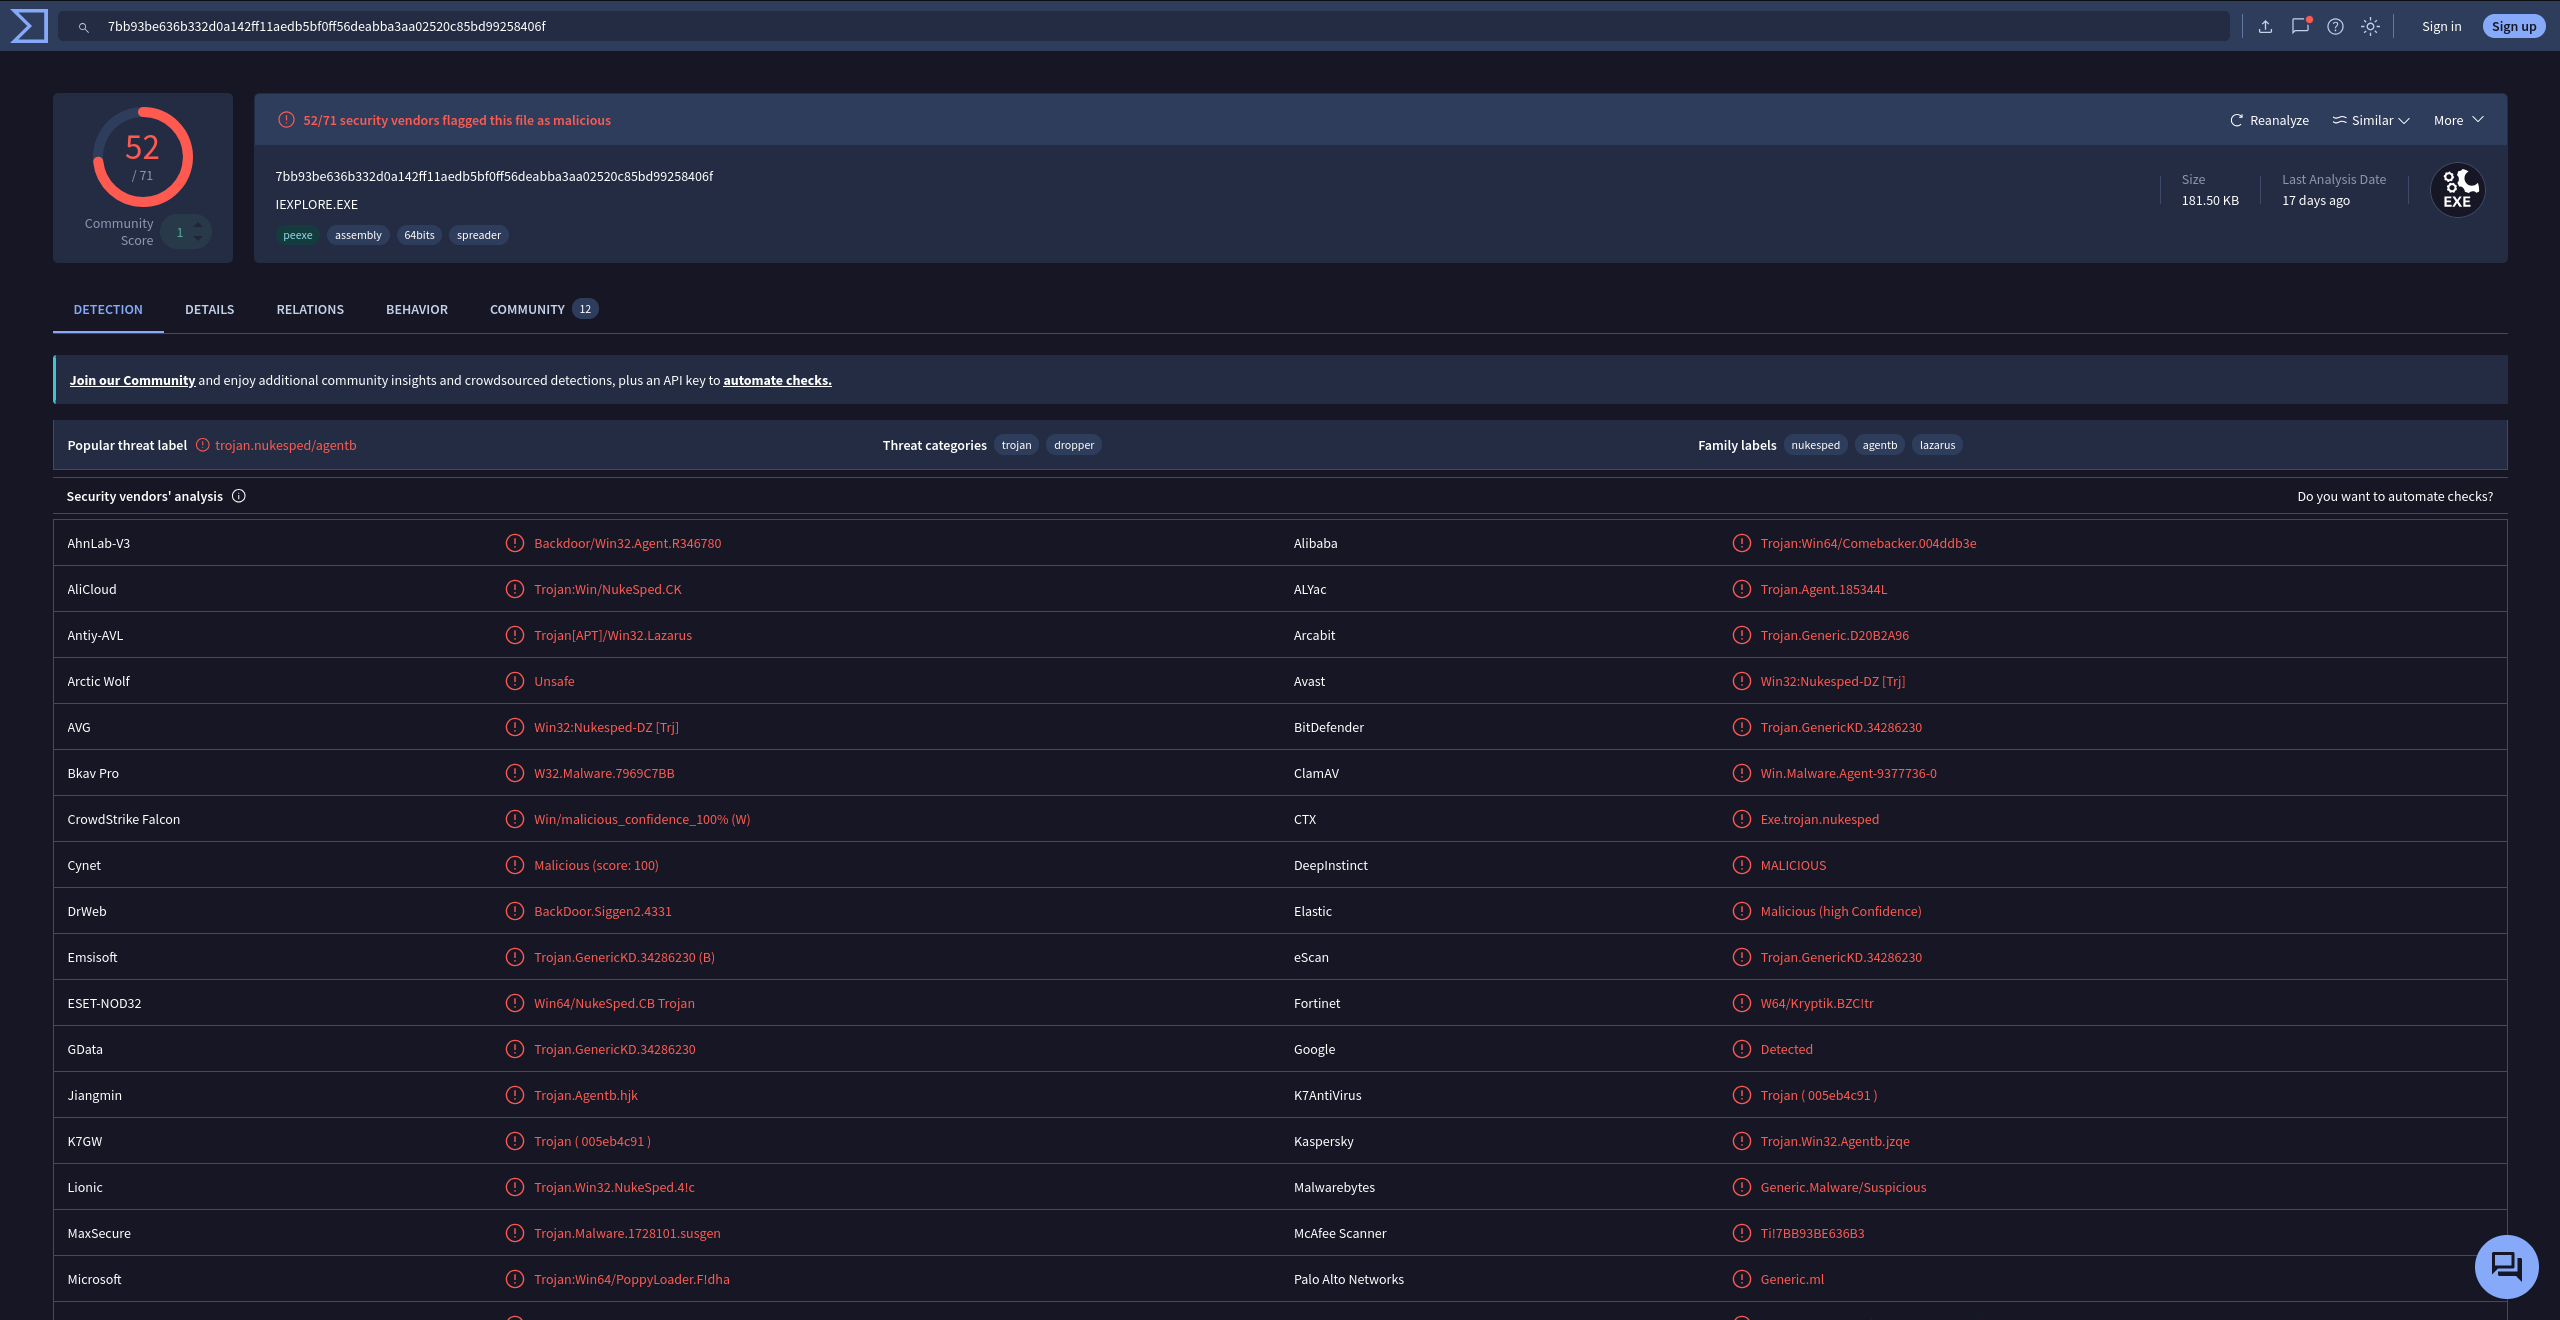Open the More dropdown menu
The image size is (2560, 1320).
(x=2458, y=120)
